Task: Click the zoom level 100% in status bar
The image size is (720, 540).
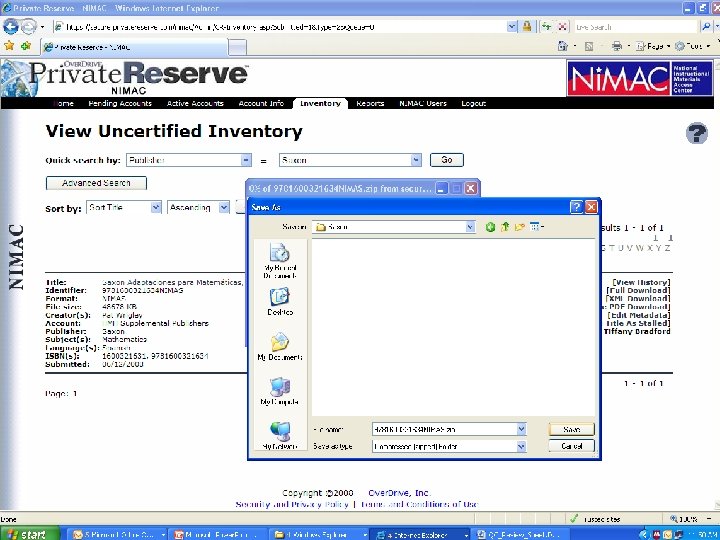Action: tap(691, 519)
